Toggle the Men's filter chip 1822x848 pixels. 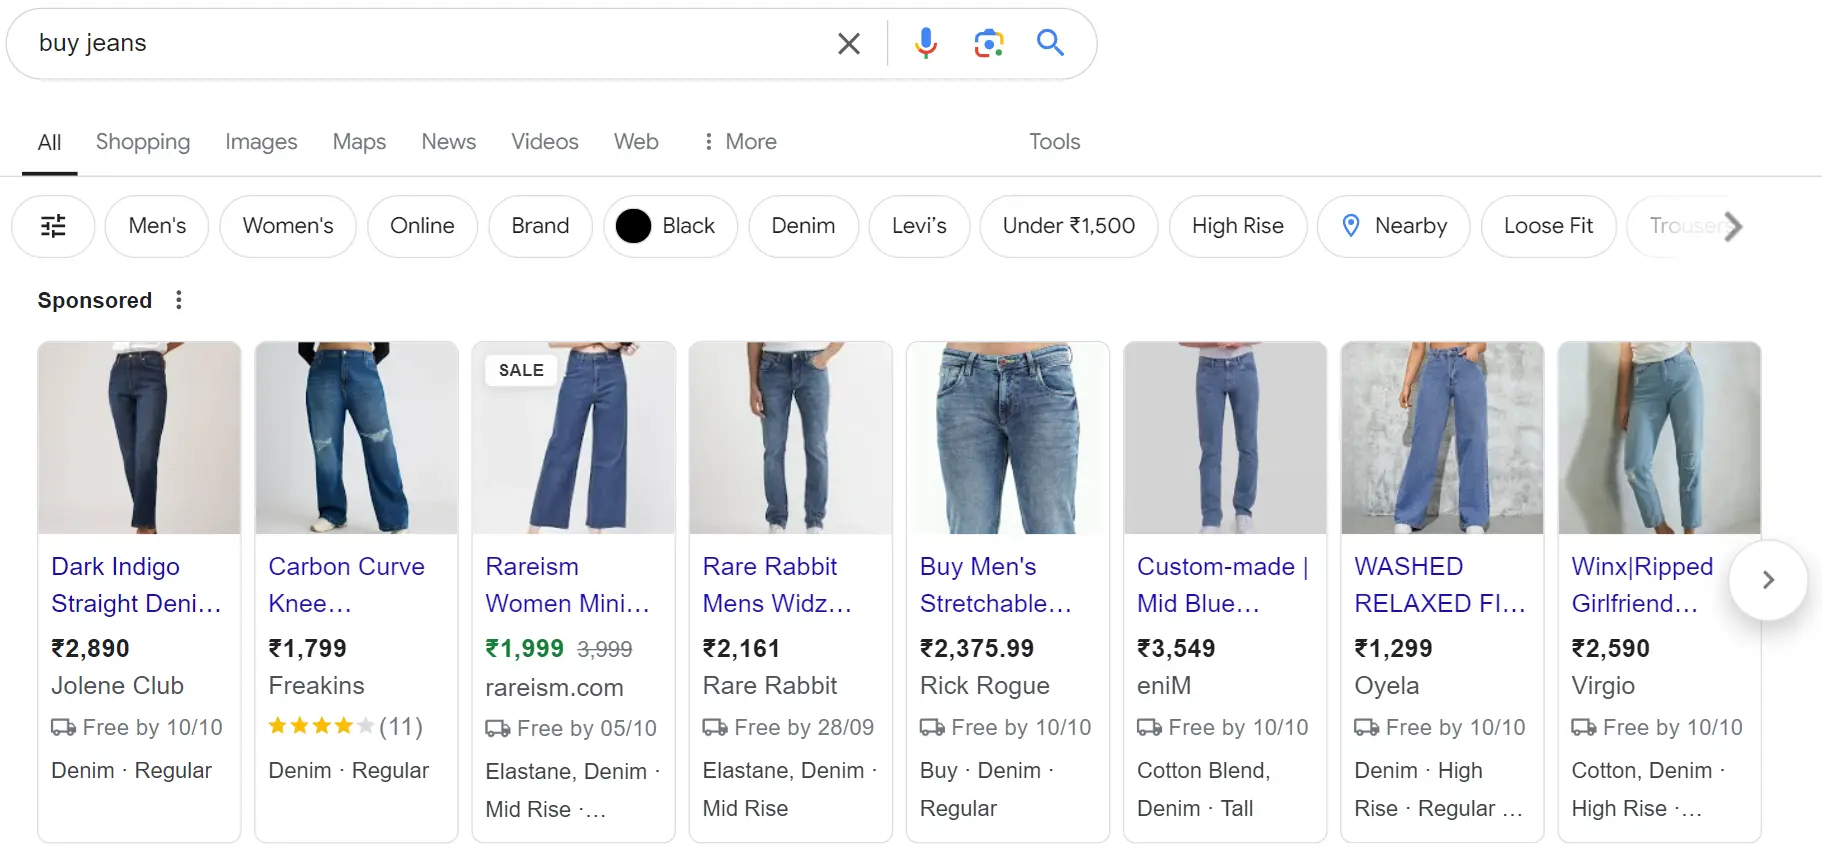pyautogui.click(x=157, y=226)
